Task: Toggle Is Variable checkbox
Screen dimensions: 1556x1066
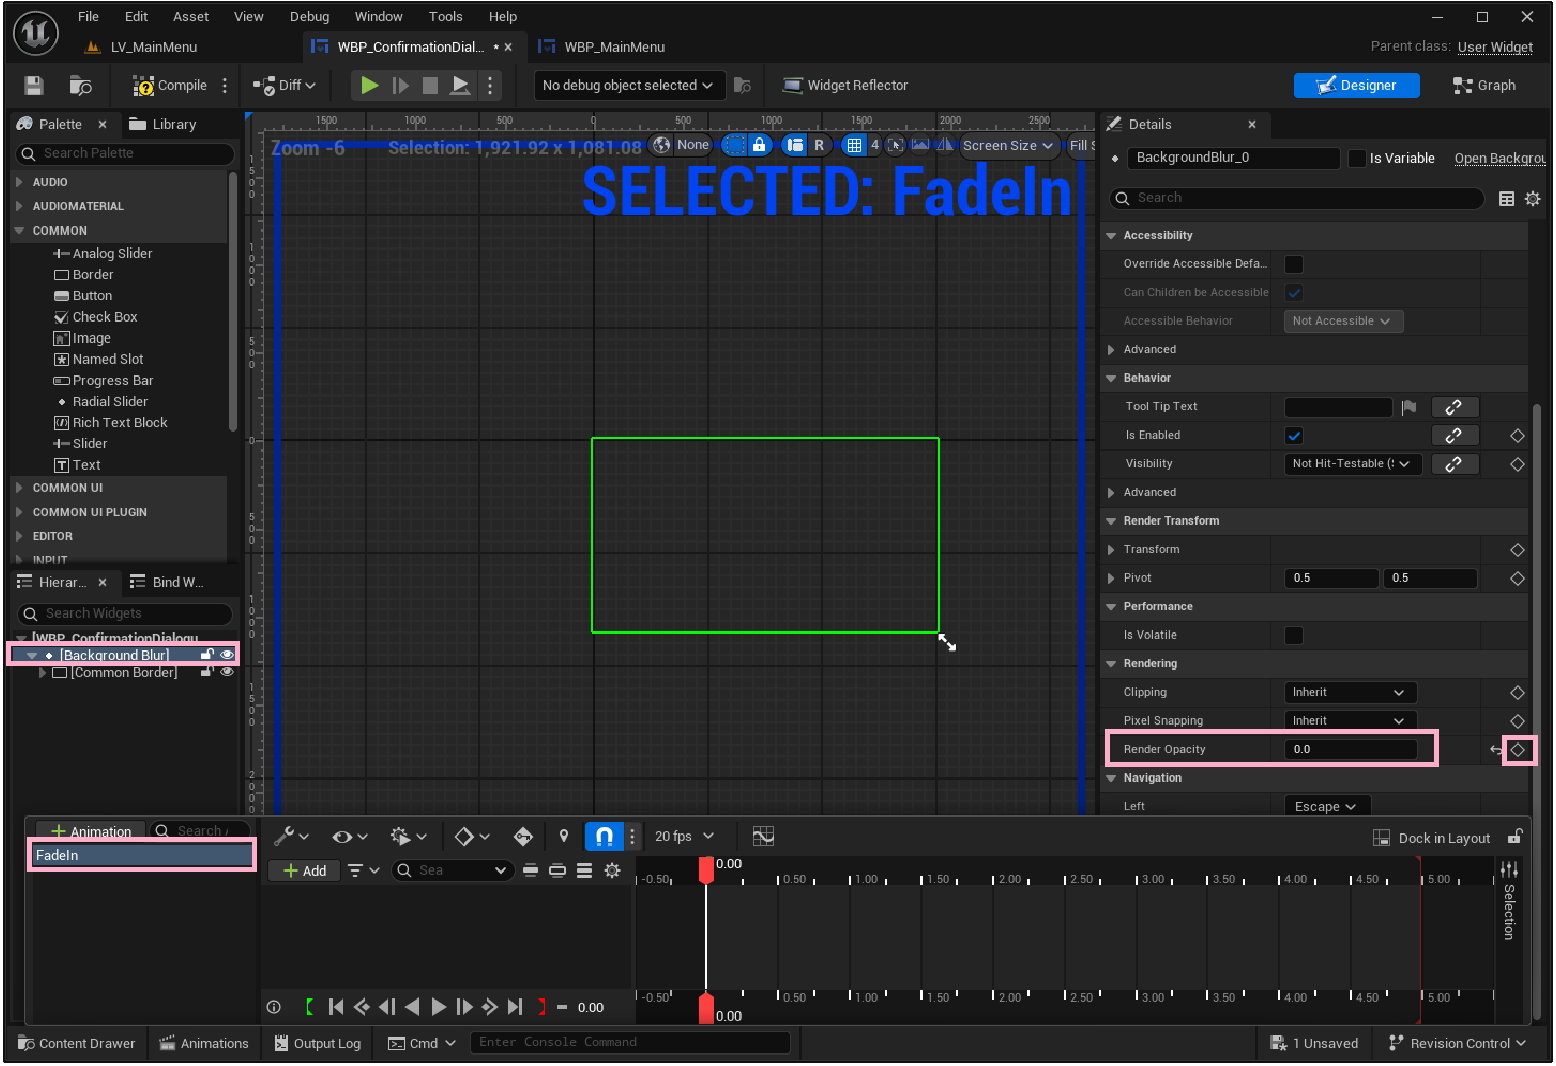Action: tap(1357, 158)
